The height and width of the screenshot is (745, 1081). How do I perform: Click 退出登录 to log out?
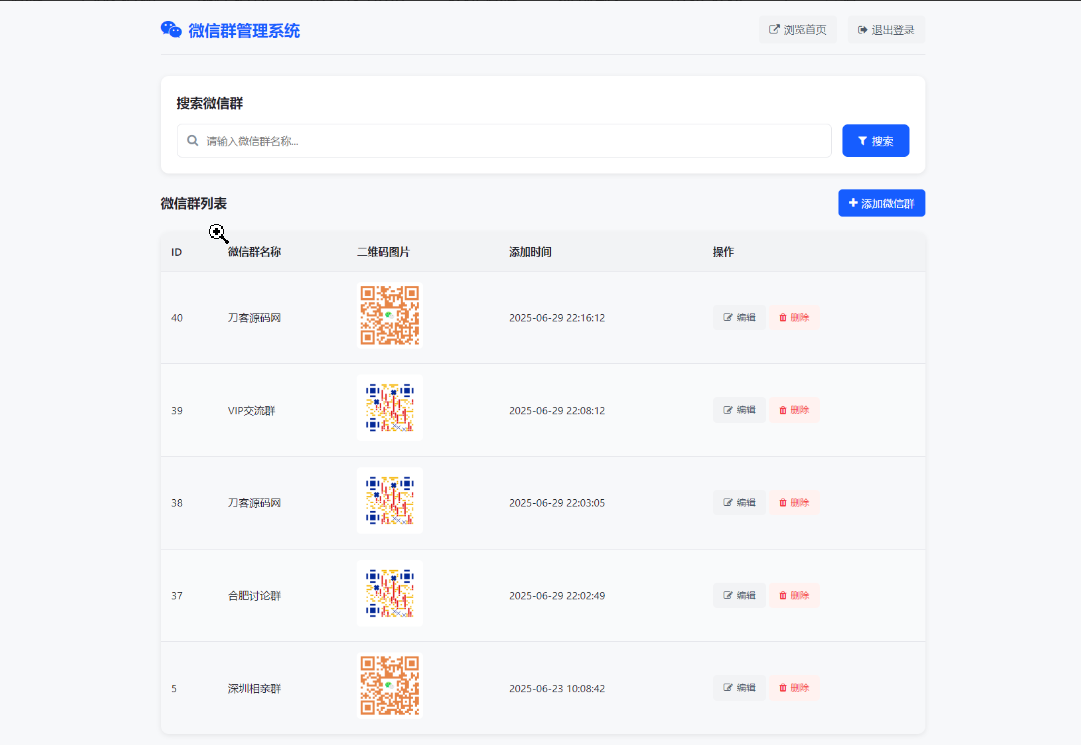(886, 30)
